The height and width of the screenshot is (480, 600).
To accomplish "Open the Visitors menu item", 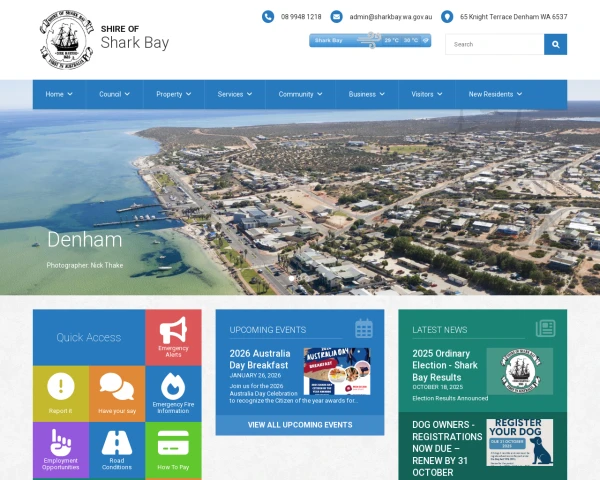I will [427, 94].
